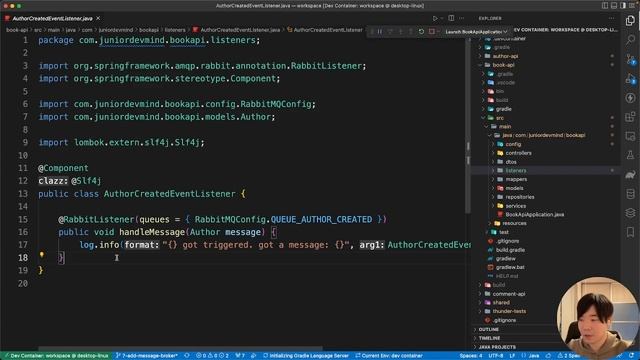Select the mappers folder
The image size is (640, 360).
click(516, 180)
